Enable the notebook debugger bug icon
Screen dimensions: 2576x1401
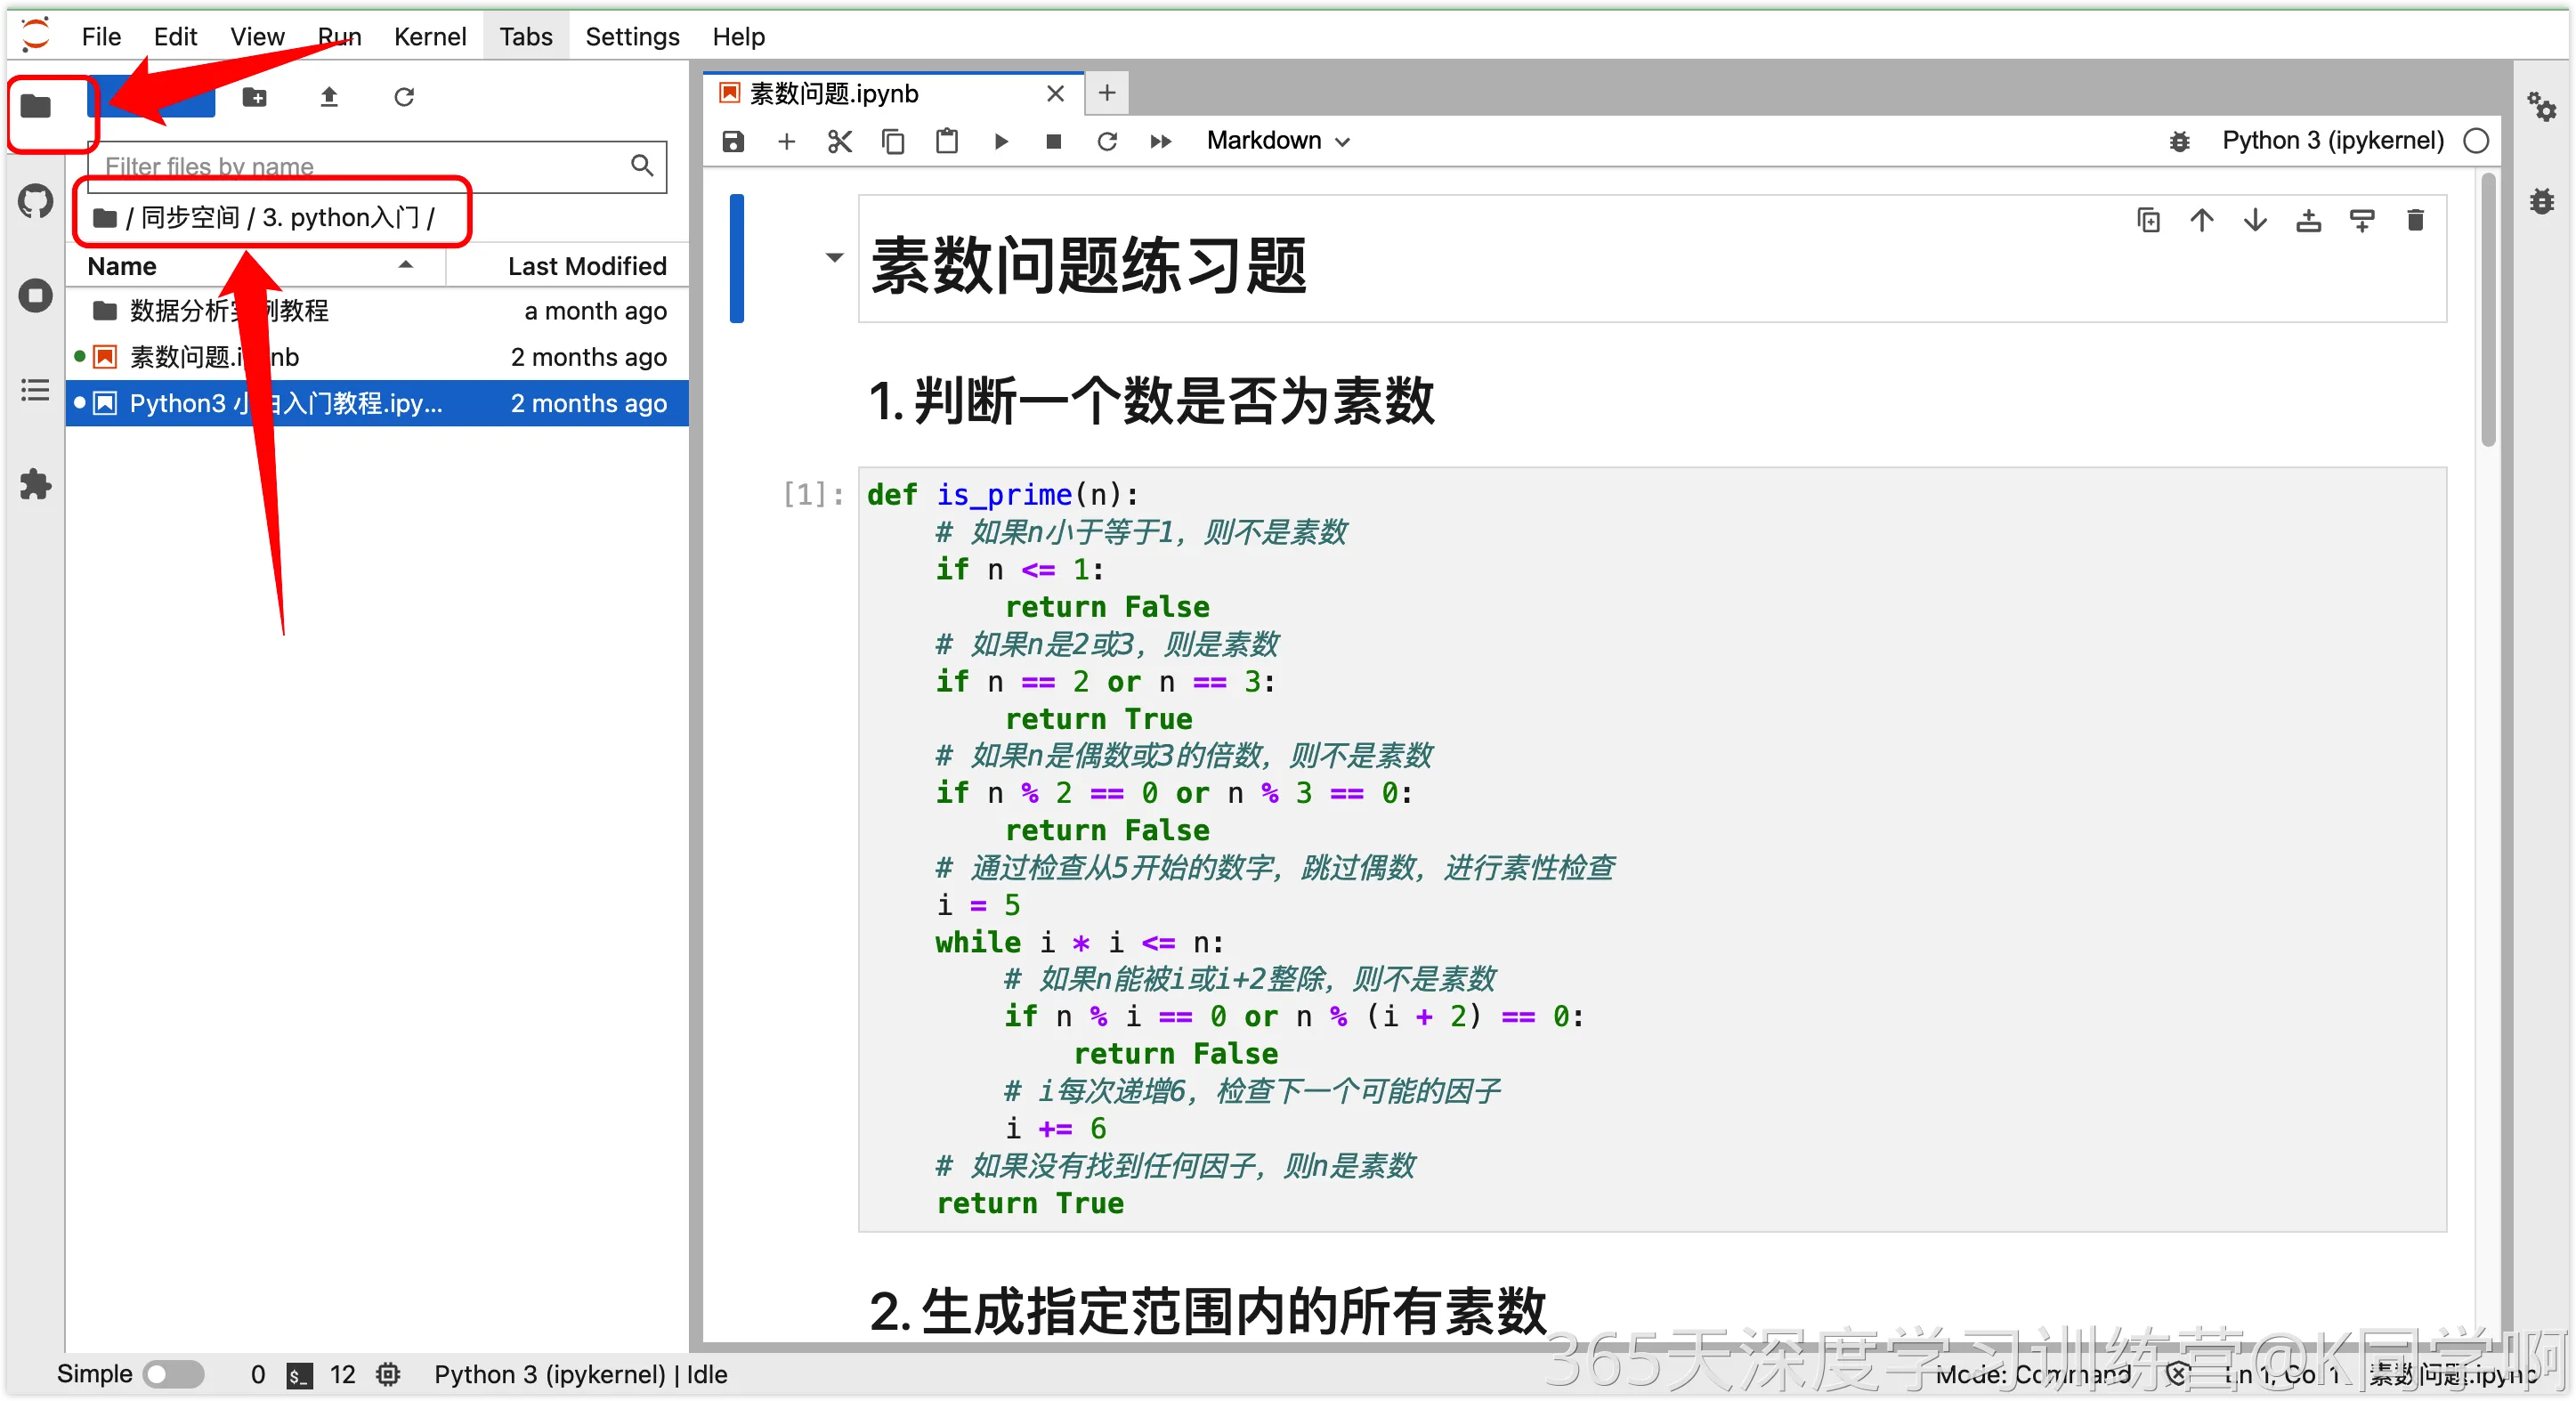pos(2179,141)
